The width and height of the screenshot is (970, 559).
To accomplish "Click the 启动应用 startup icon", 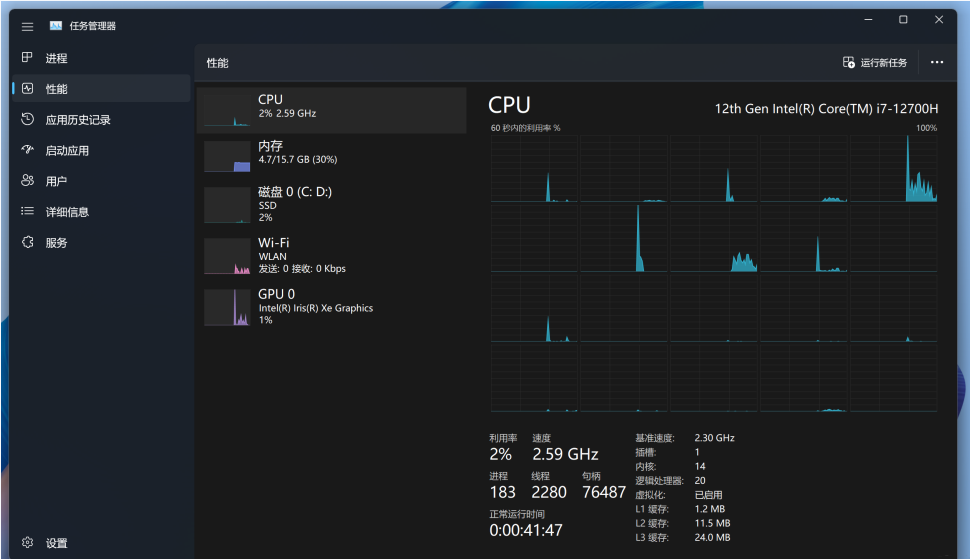I will (27, 150).
